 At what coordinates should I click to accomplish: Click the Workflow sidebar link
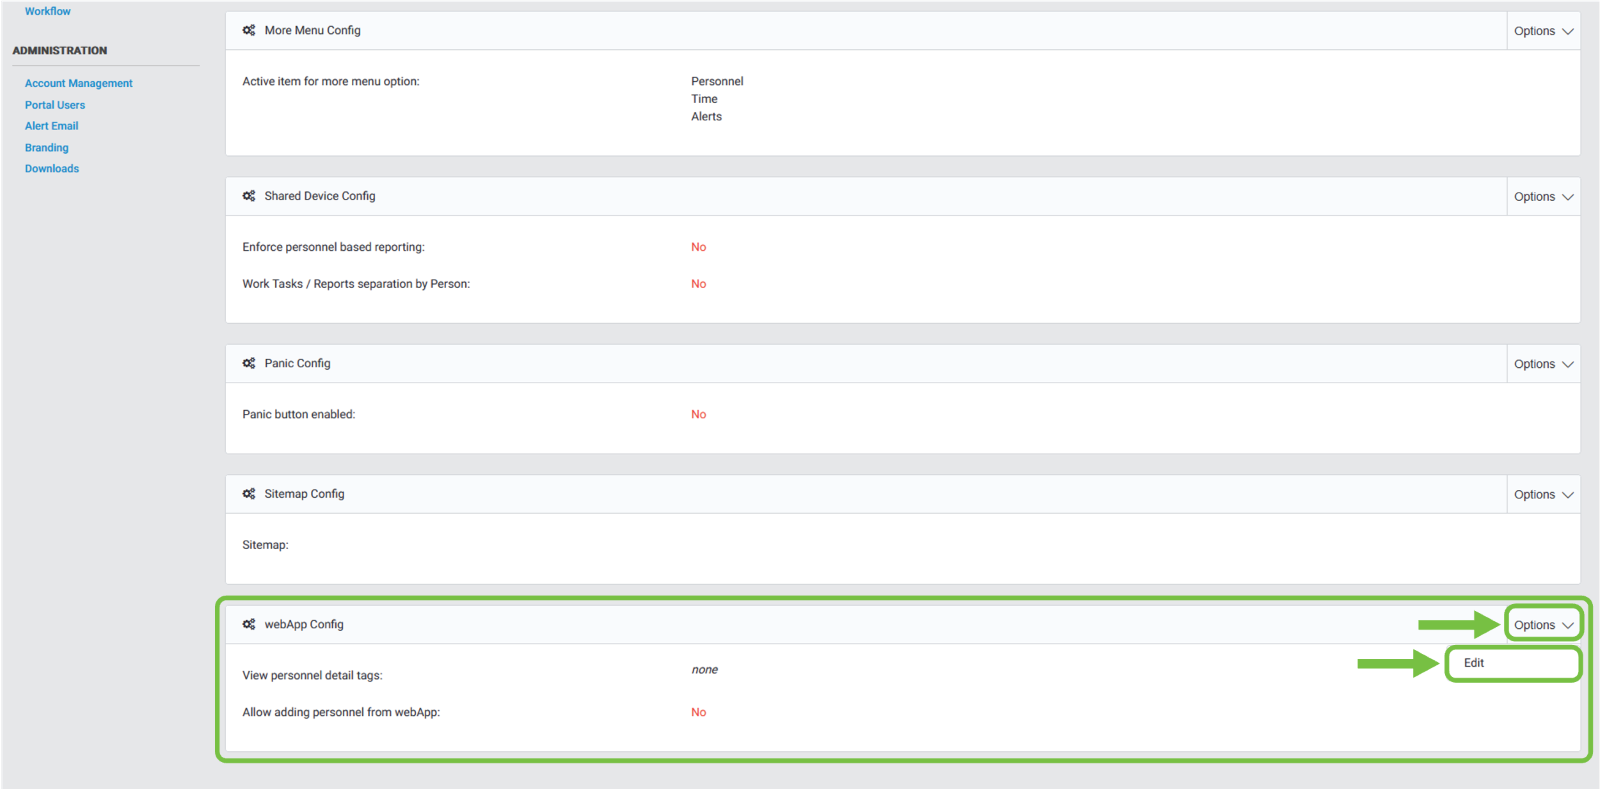click(48, 12)
